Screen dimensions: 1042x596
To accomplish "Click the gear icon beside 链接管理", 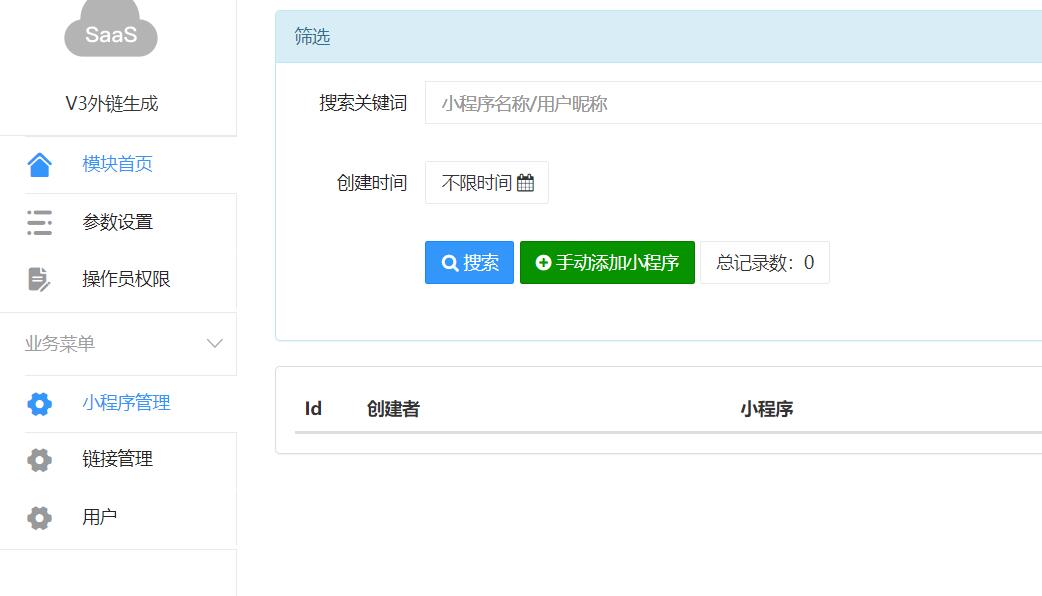I will click(39, 460).
